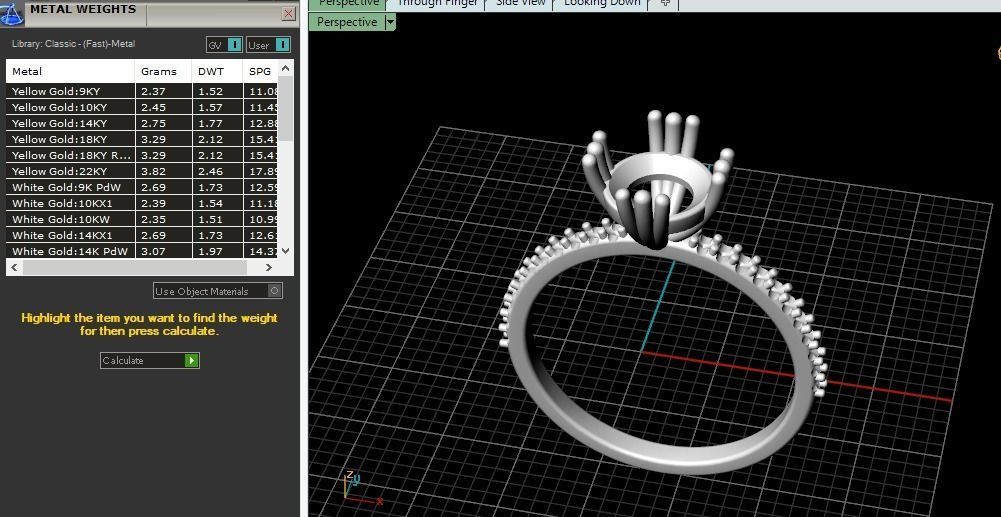Select the White Gold:9K PdW row

pyautogui.click(x=142, y=187)
